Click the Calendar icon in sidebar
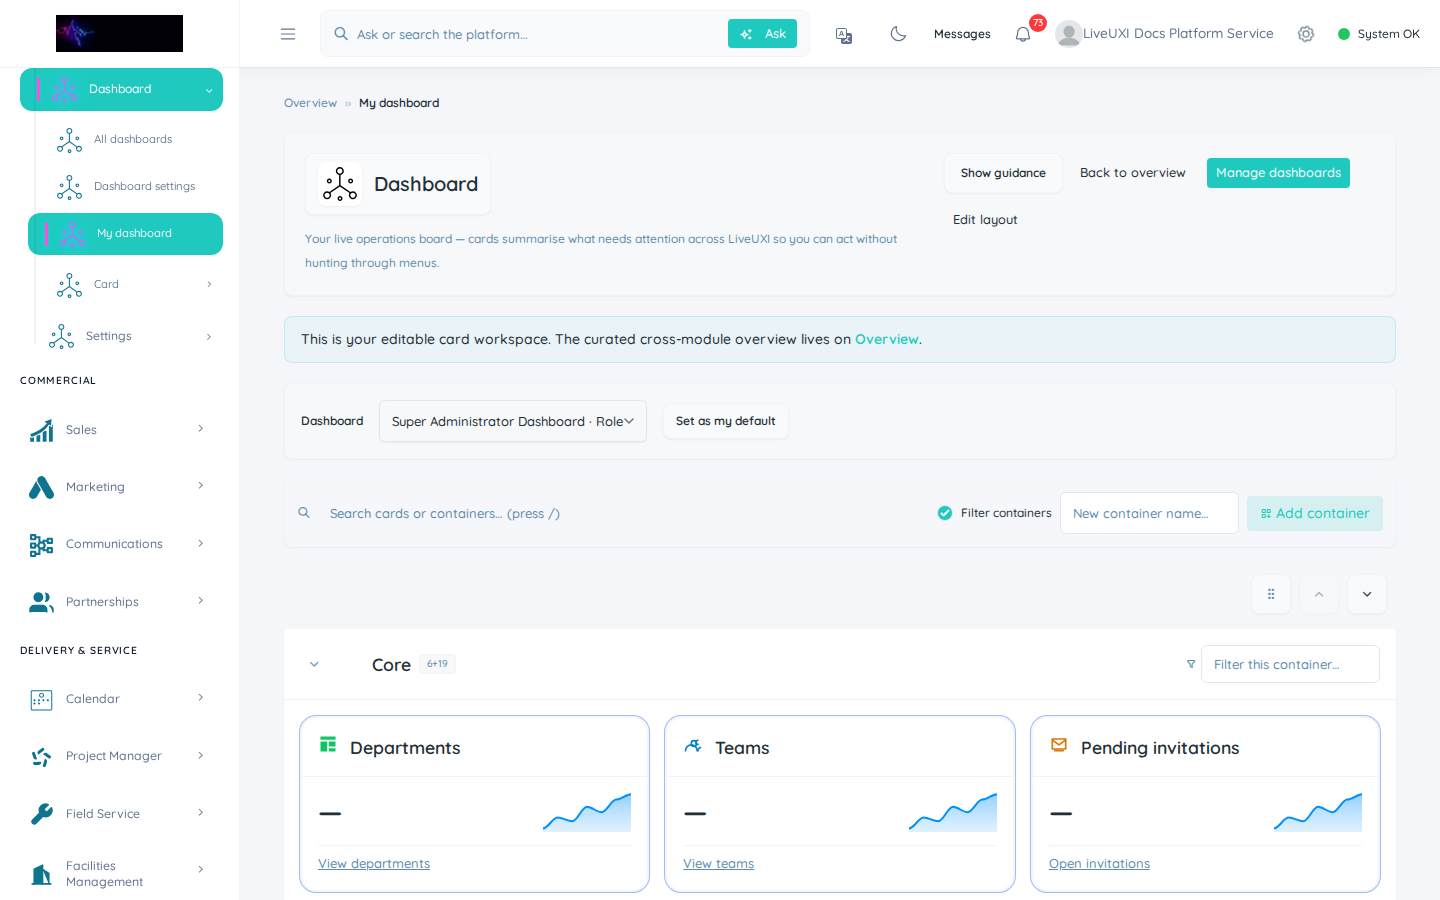 tap(41, 699)
